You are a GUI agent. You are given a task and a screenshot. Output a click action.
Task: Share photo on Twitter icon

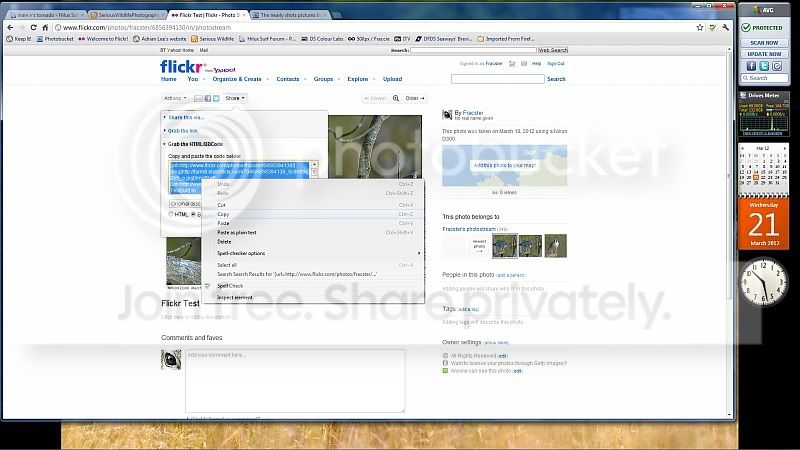point(216,98)
